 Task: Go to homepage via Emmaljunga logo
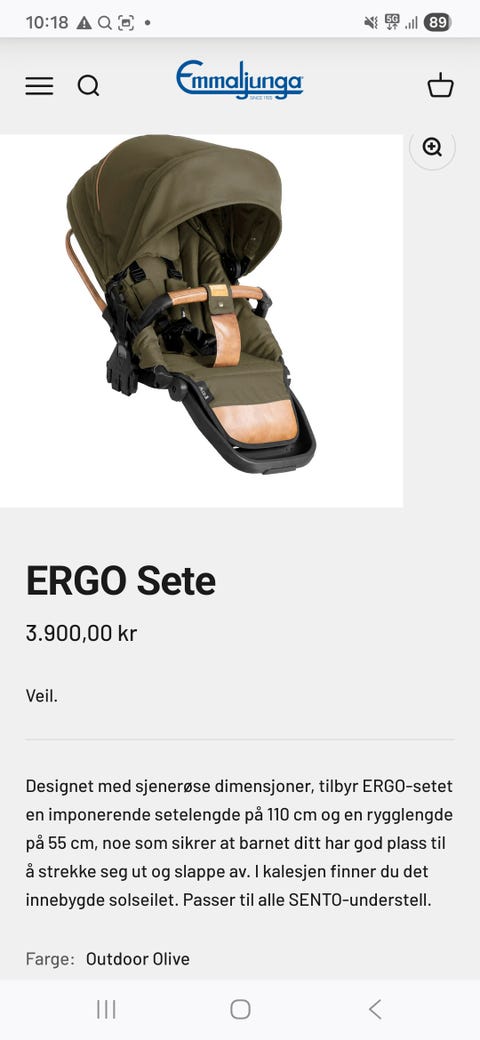coord(239,80)
